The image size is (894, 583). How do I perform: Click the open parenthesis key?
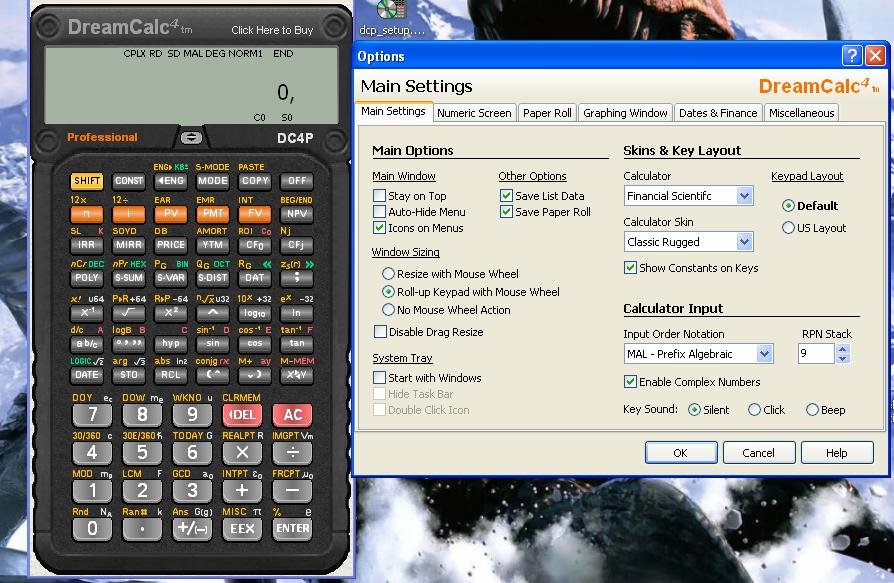[x=213, y=374]
